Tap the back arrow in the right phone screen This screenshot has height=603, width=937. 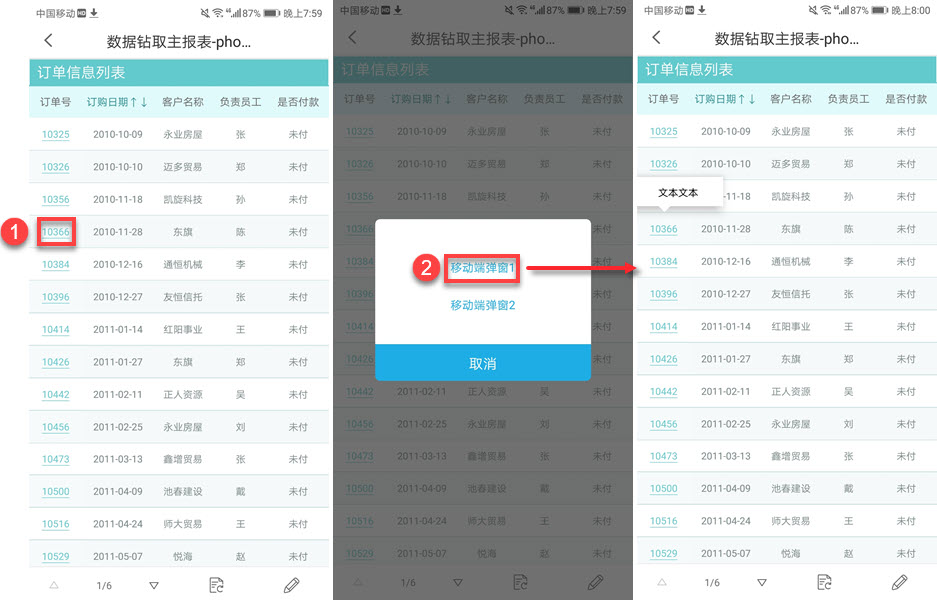coord(656,38)
